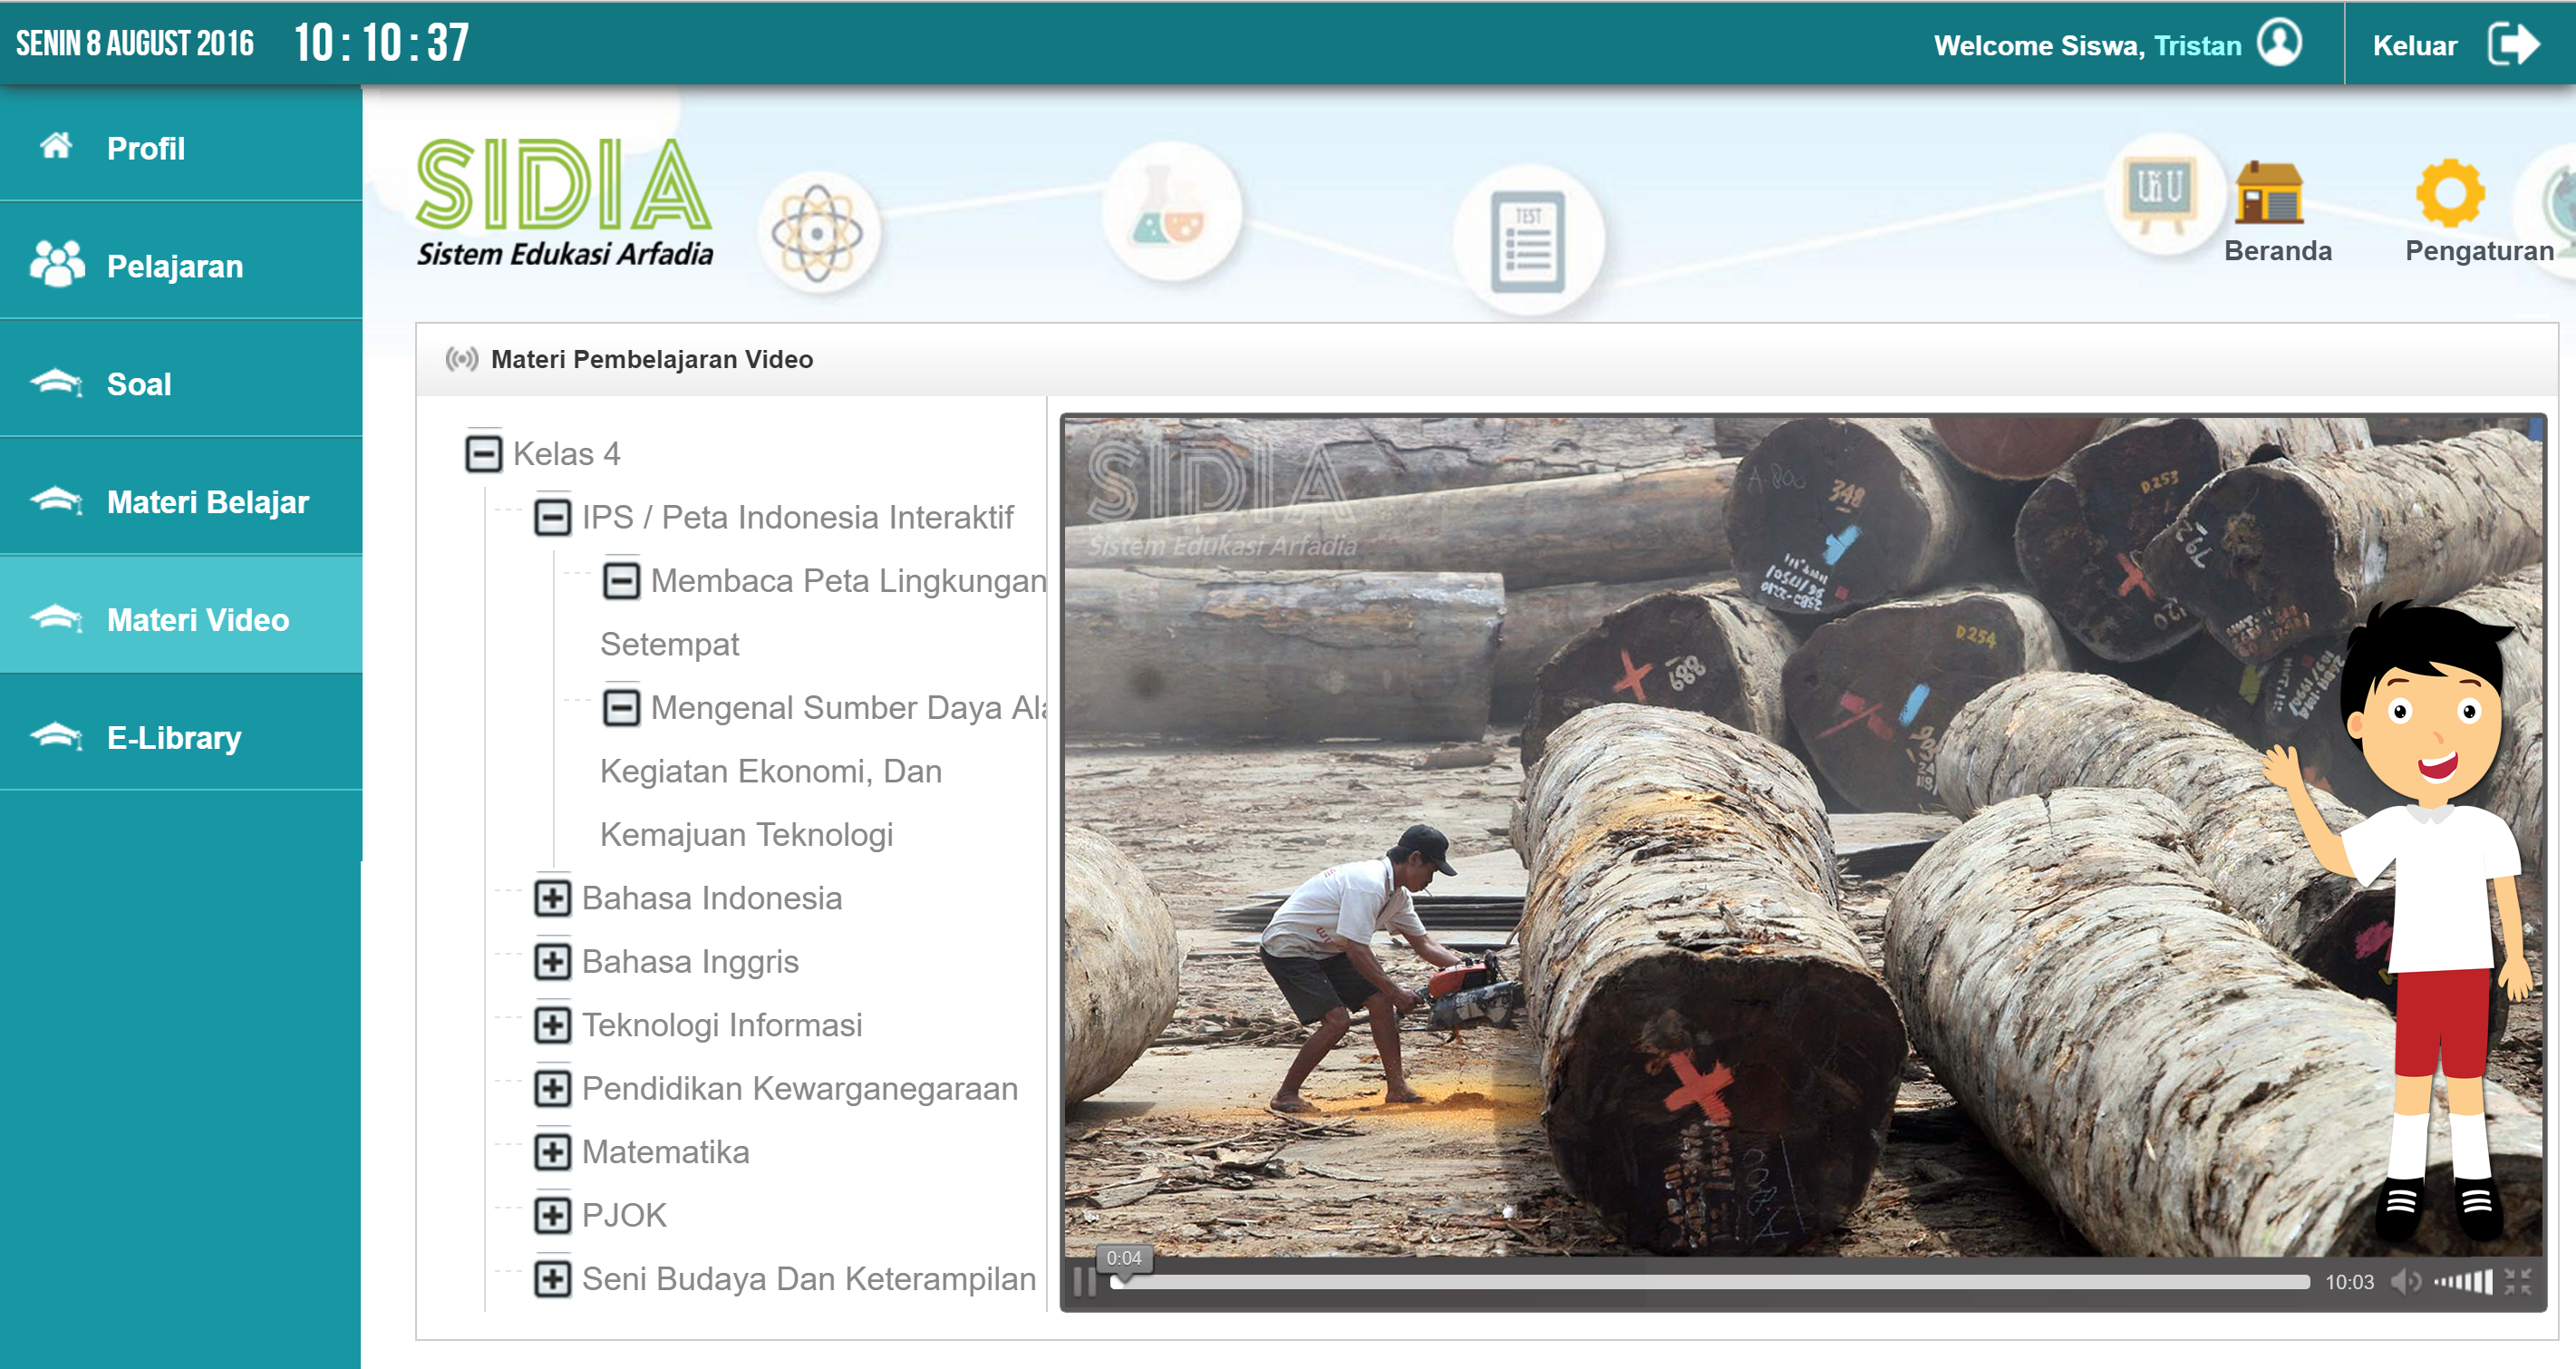Screen dimensions: 2576x1369
Task: Select the Materi Video menu item
Action: tap(181, 615)
